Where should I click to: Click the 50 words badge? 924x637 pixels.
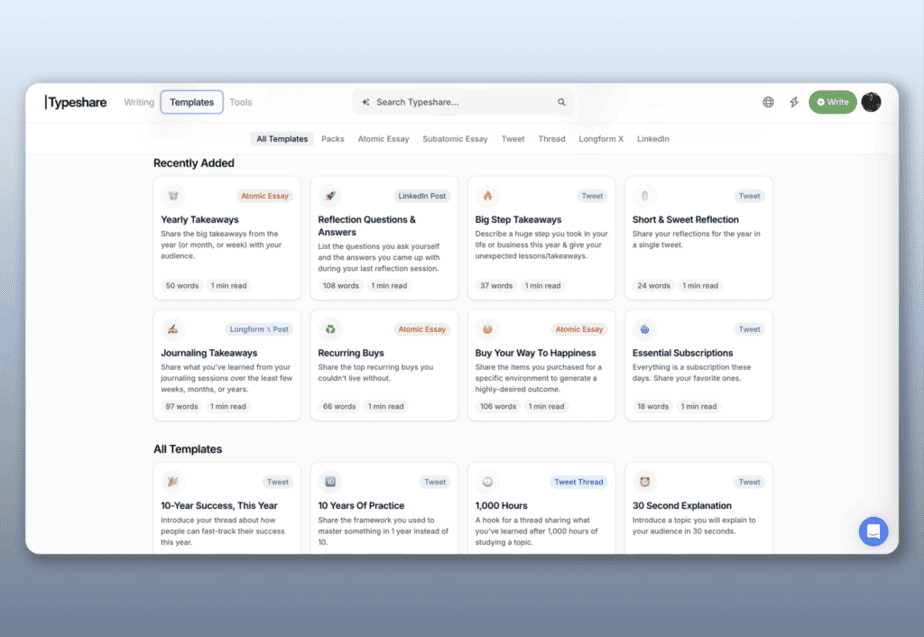tap(182, 285)
